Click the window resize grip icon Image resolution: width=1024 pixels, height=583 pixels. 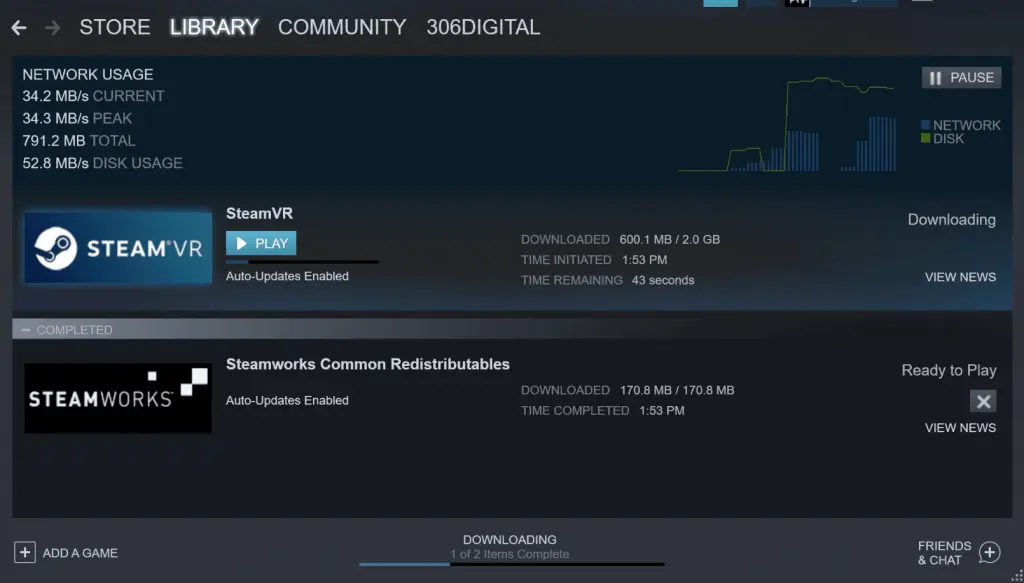pyautogui.click(x=1017, y=576)
